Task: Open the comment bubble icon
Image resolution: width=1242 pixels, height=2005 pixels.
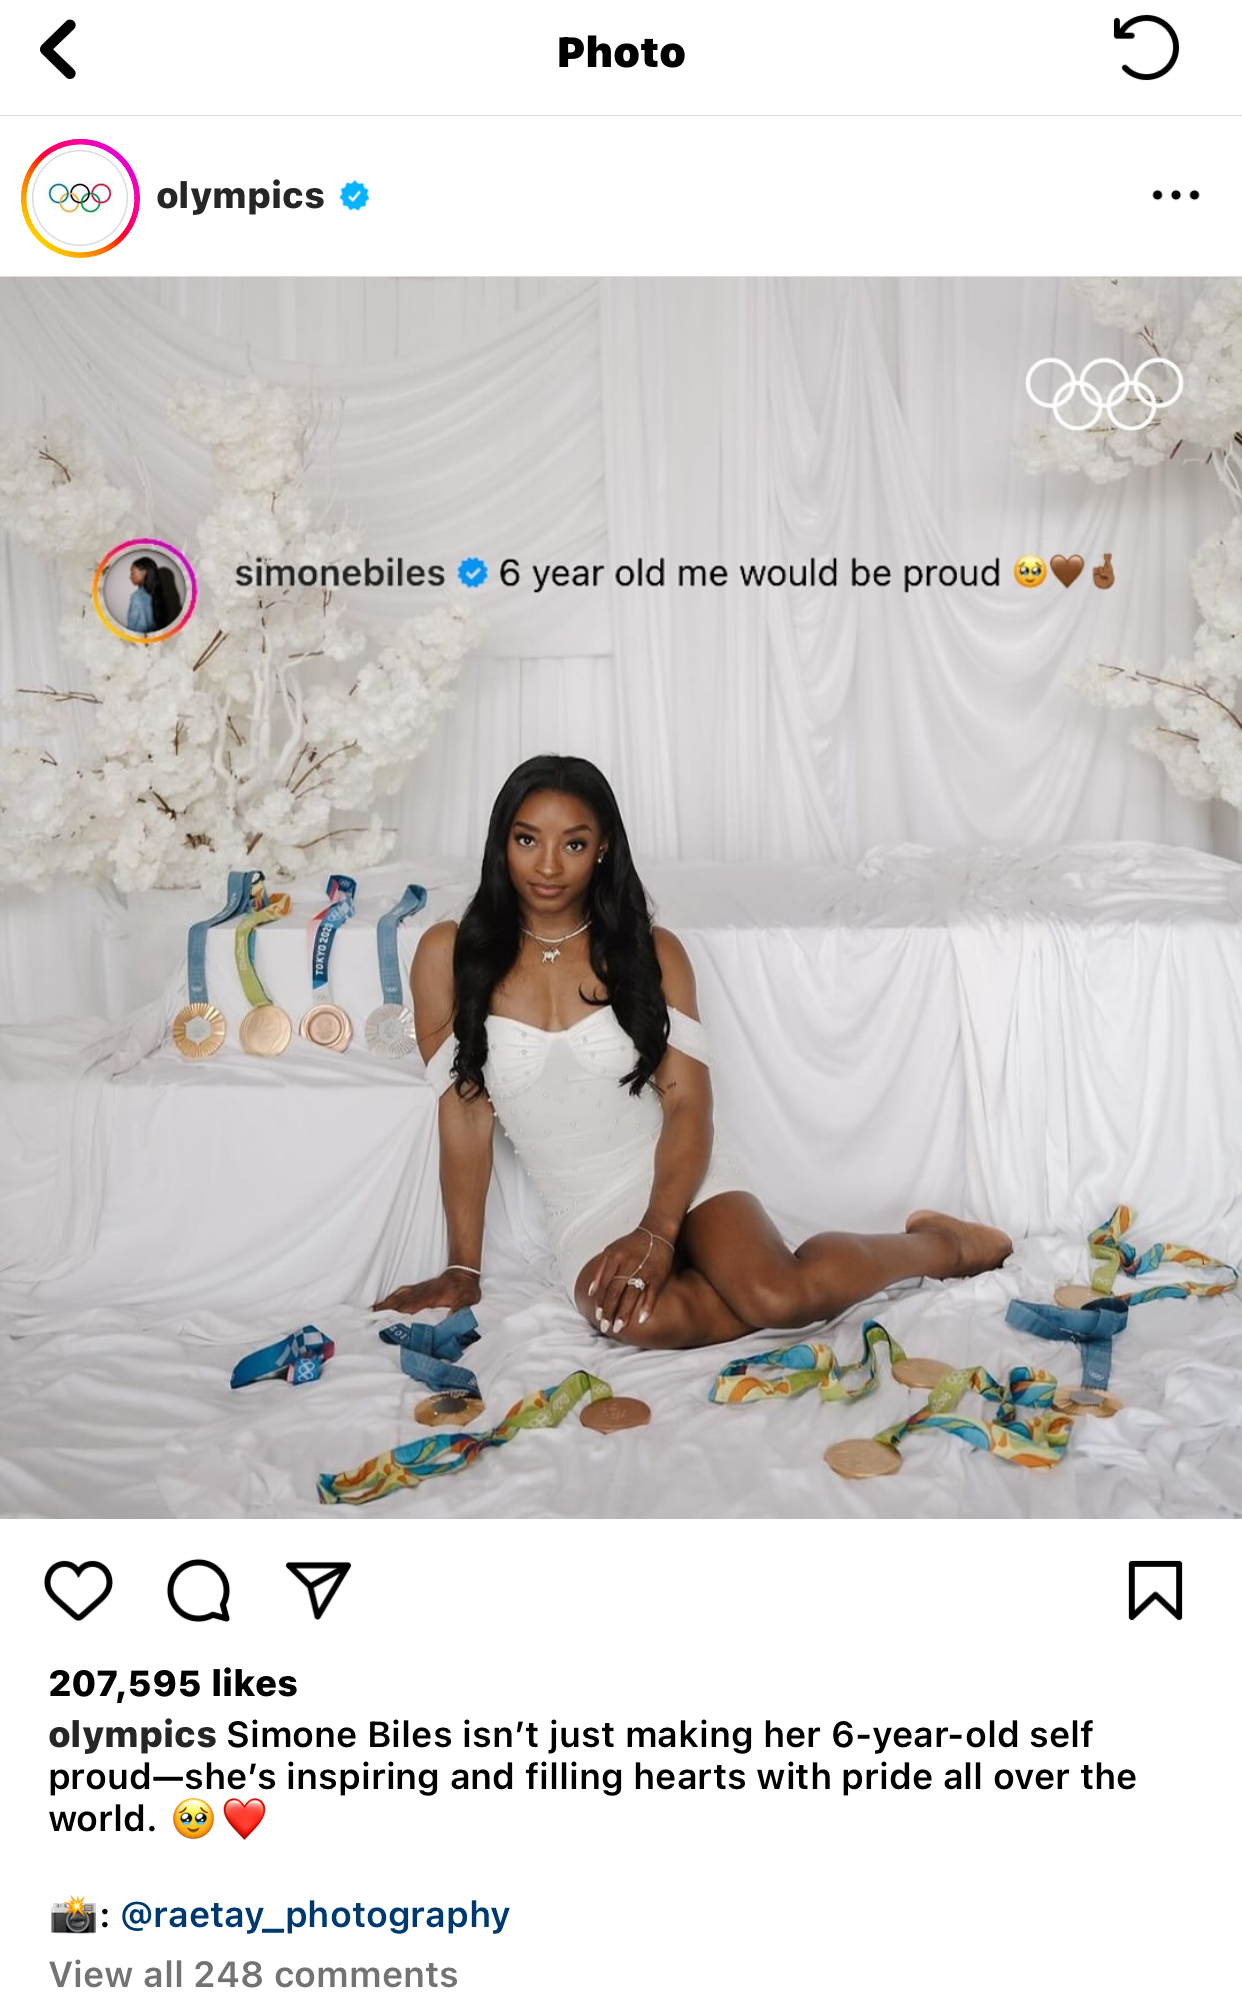Action: click(x=199, y=1590)
